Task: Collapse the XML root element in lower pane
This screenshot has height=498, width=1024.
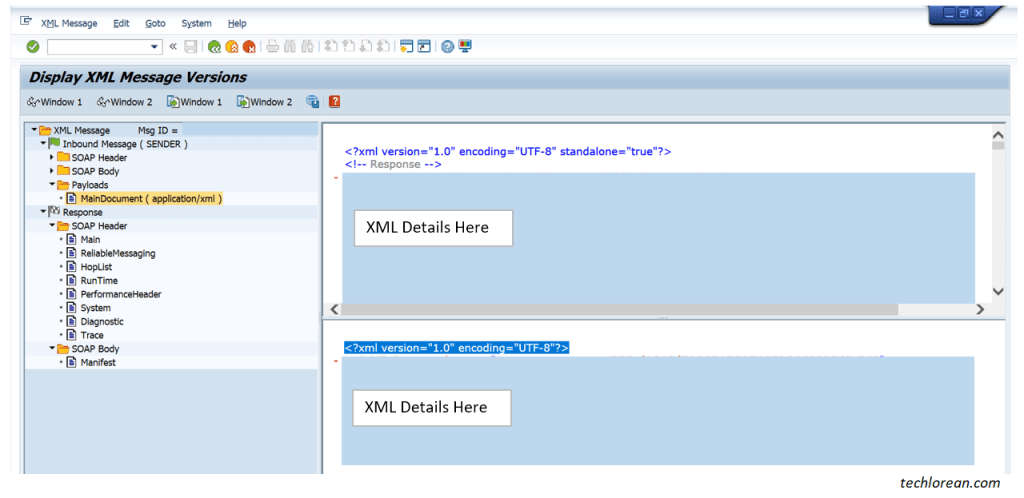Action: coord(336,360)
